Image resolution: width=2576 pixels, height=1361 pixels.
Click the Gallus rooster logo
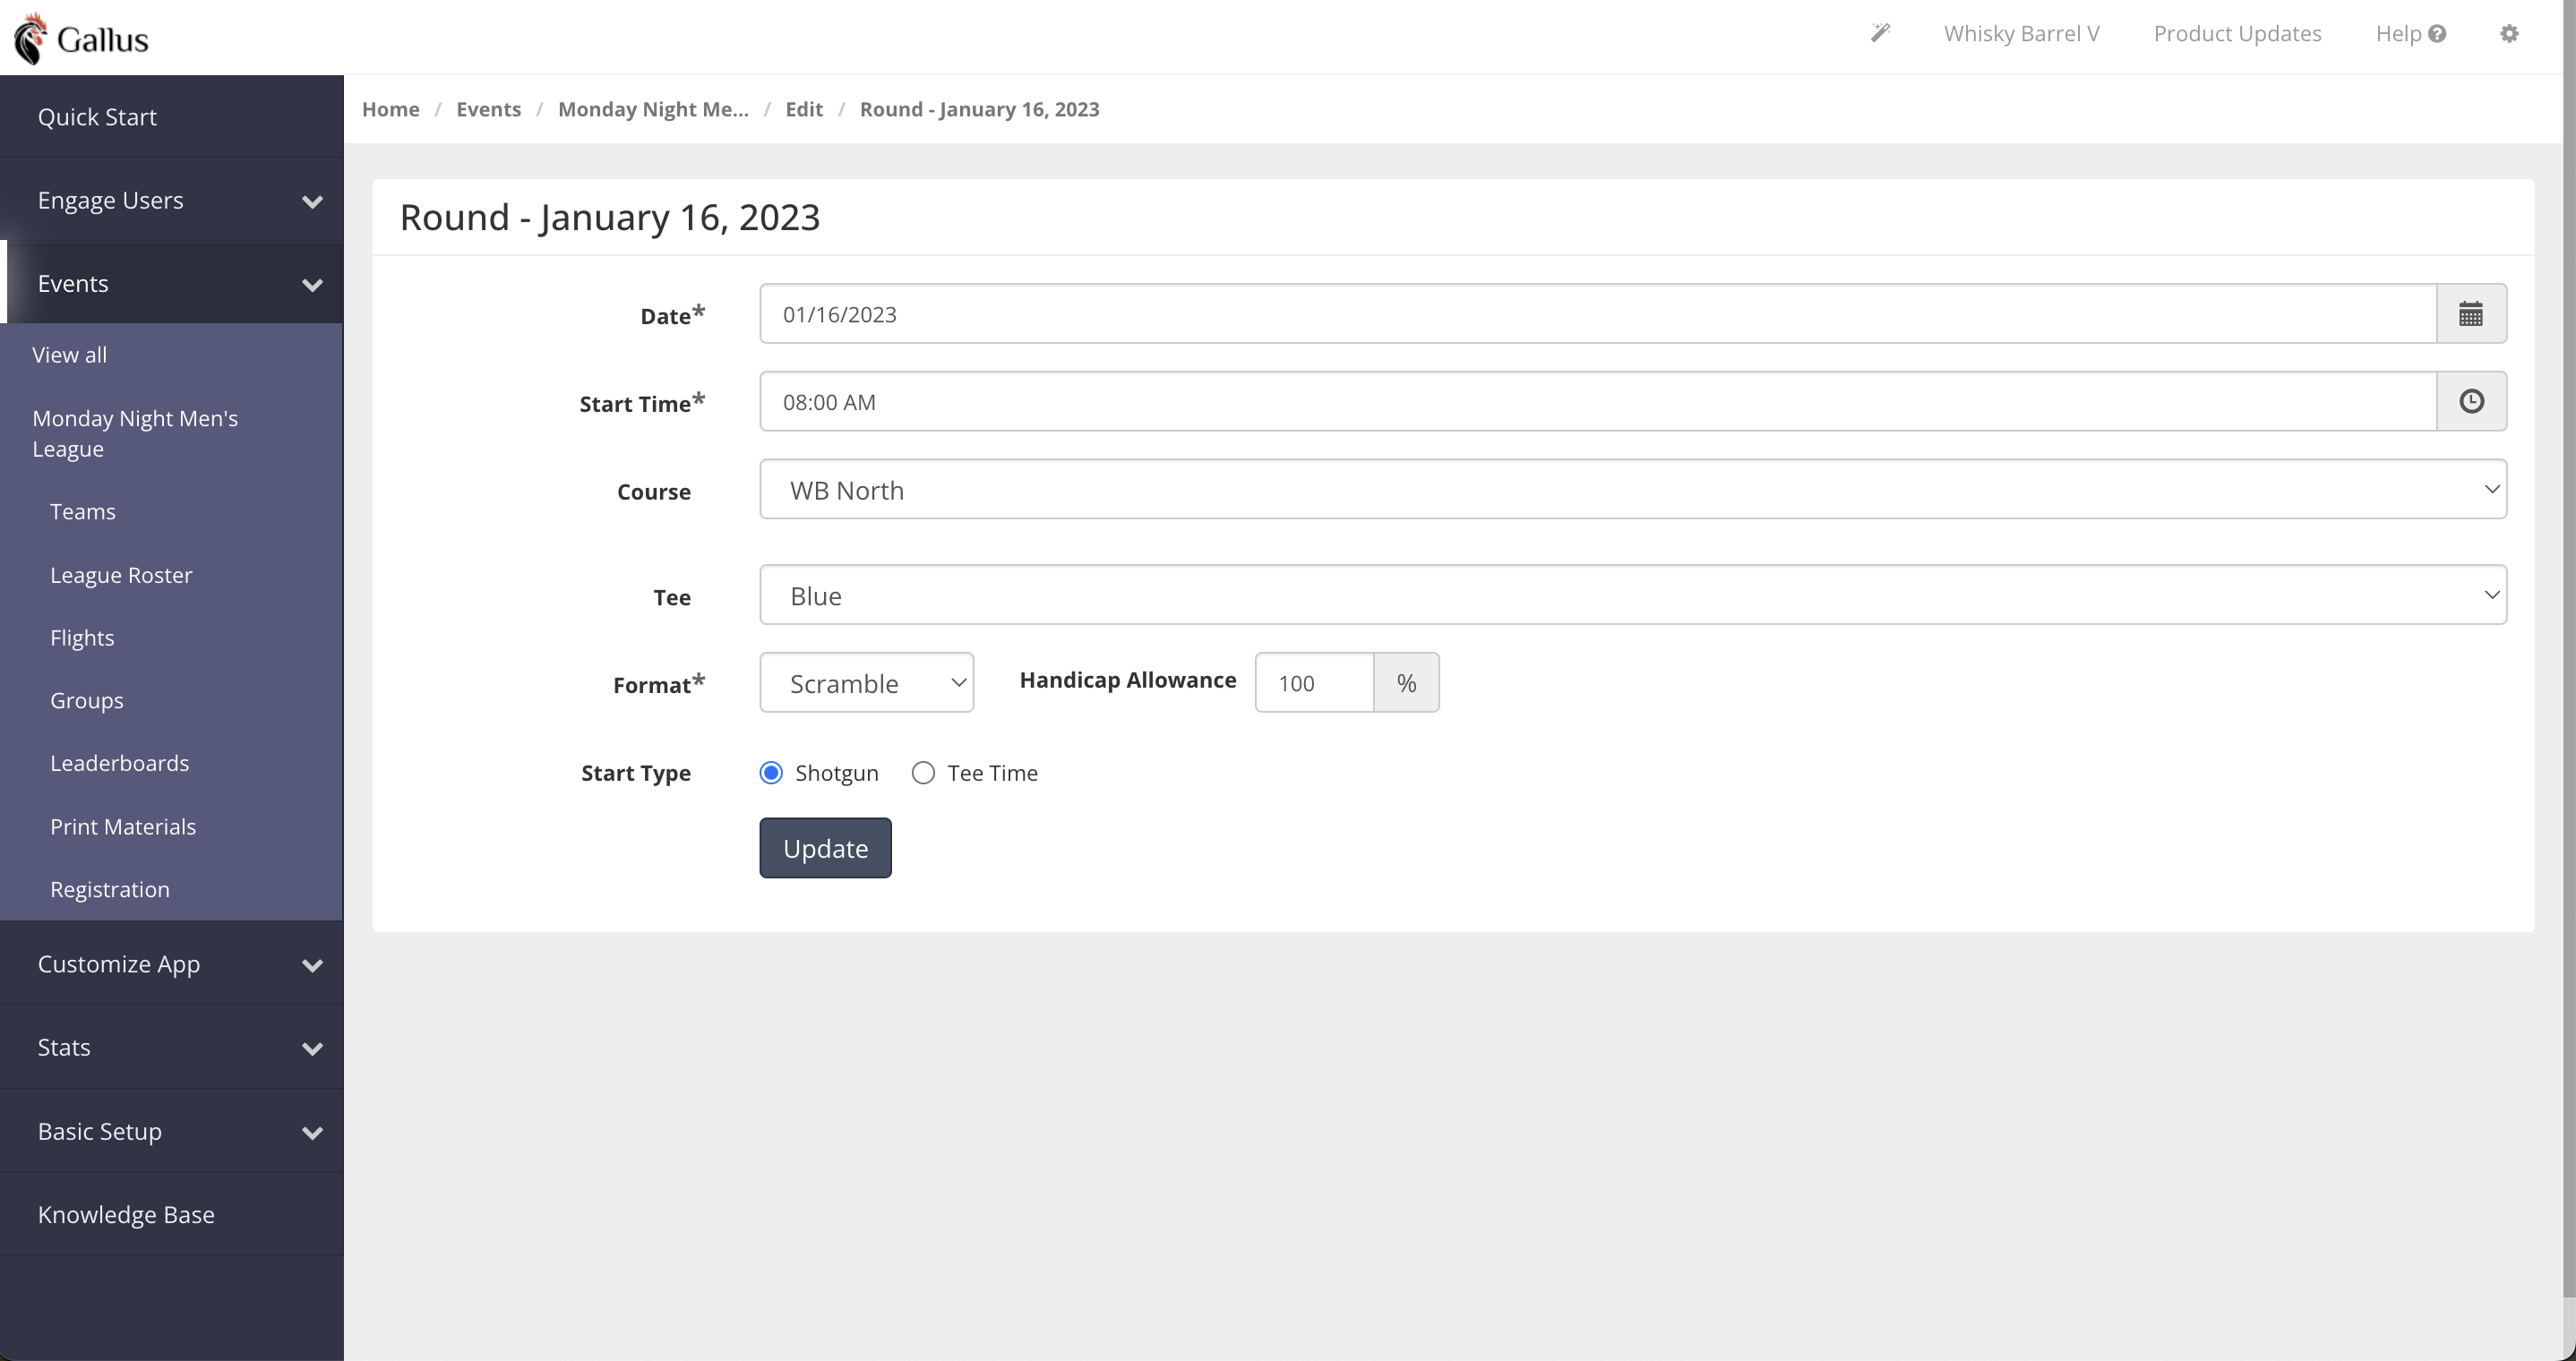(81, 38)
